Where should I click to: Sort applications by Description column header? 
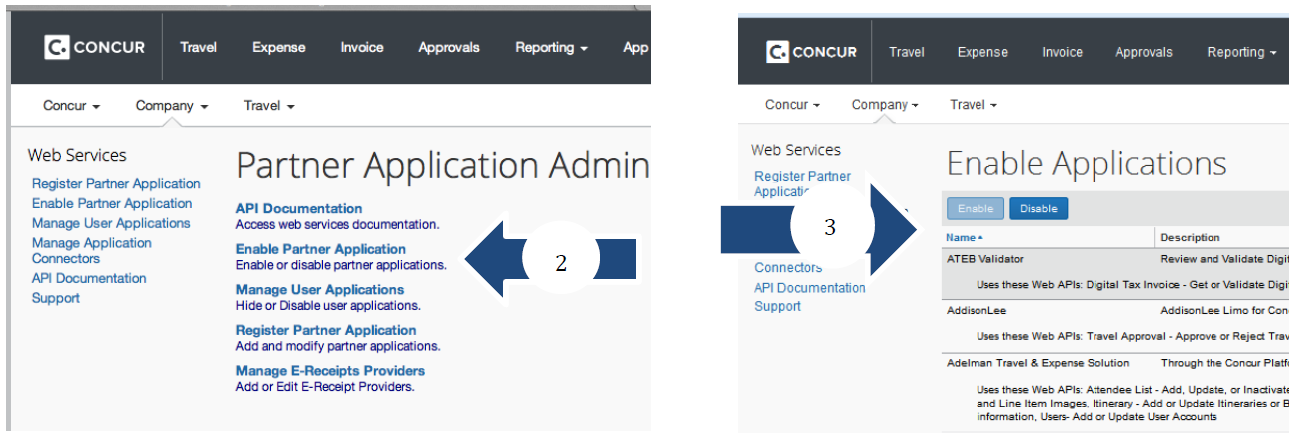tap(1190, 237)
